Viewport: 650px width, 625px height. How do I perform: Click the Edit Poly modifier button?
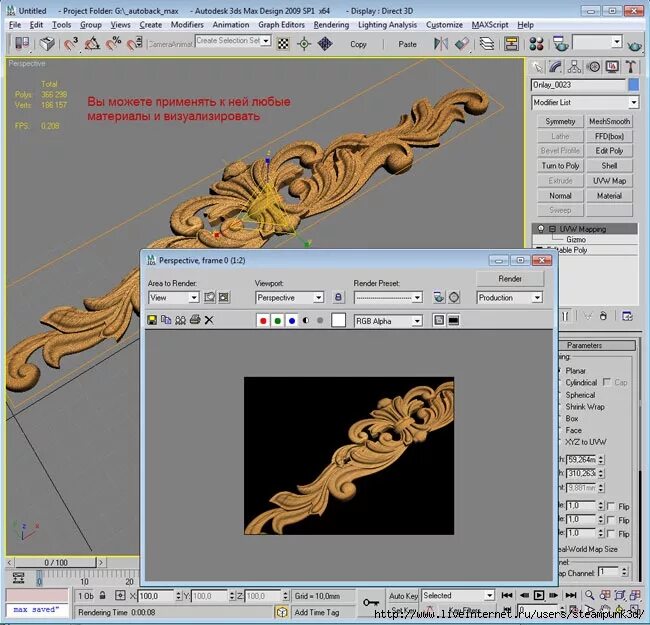tap(609, 151)
